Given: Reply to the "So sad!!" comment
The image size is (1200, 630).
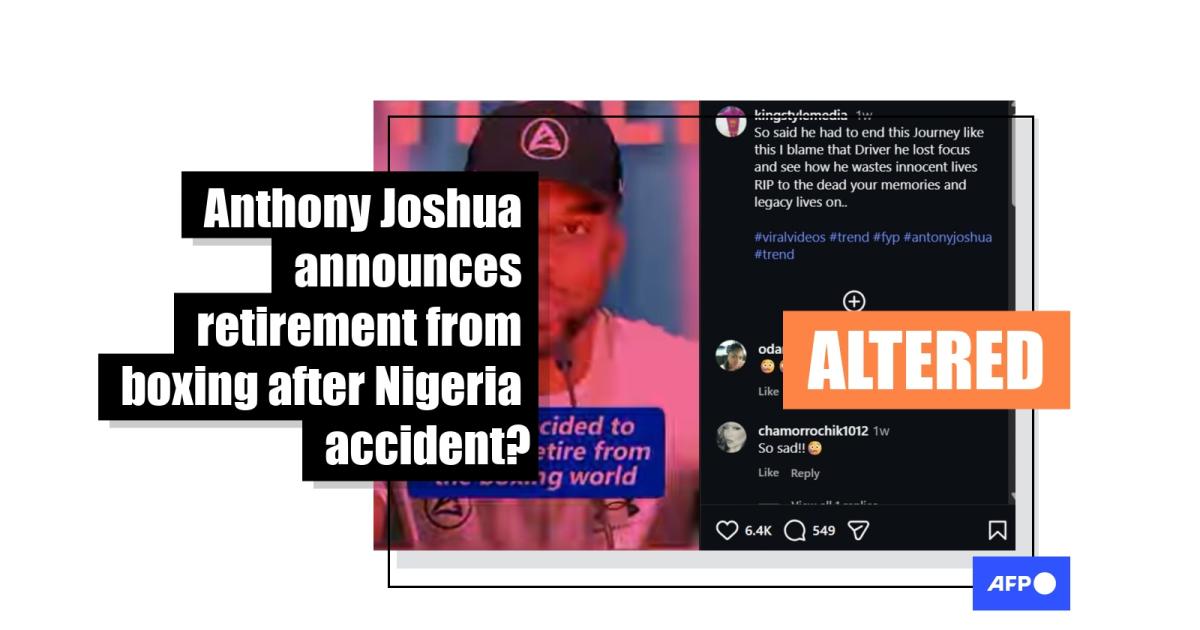Looking at the screenshot, I should tap(805, 473).
